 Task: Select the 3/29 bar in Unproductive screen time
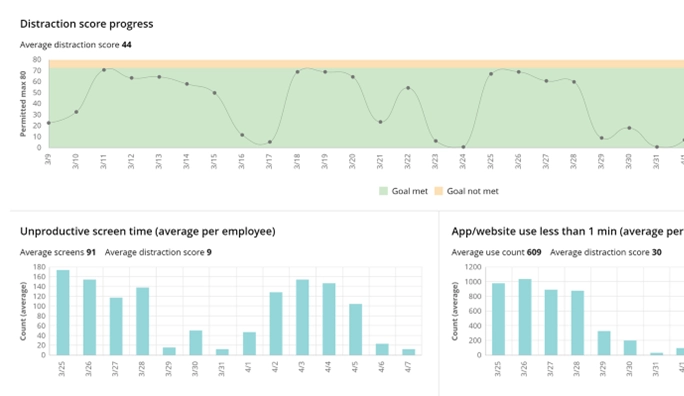tap(169, 351)
